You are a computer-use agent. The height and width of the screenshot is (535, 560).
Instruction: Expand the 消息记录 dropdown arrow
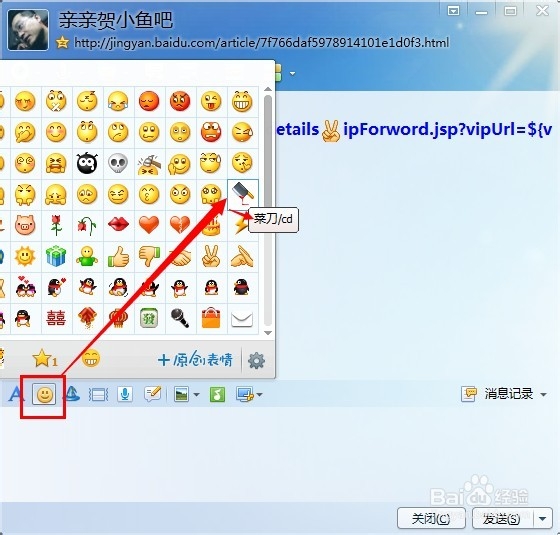point(543,395)
